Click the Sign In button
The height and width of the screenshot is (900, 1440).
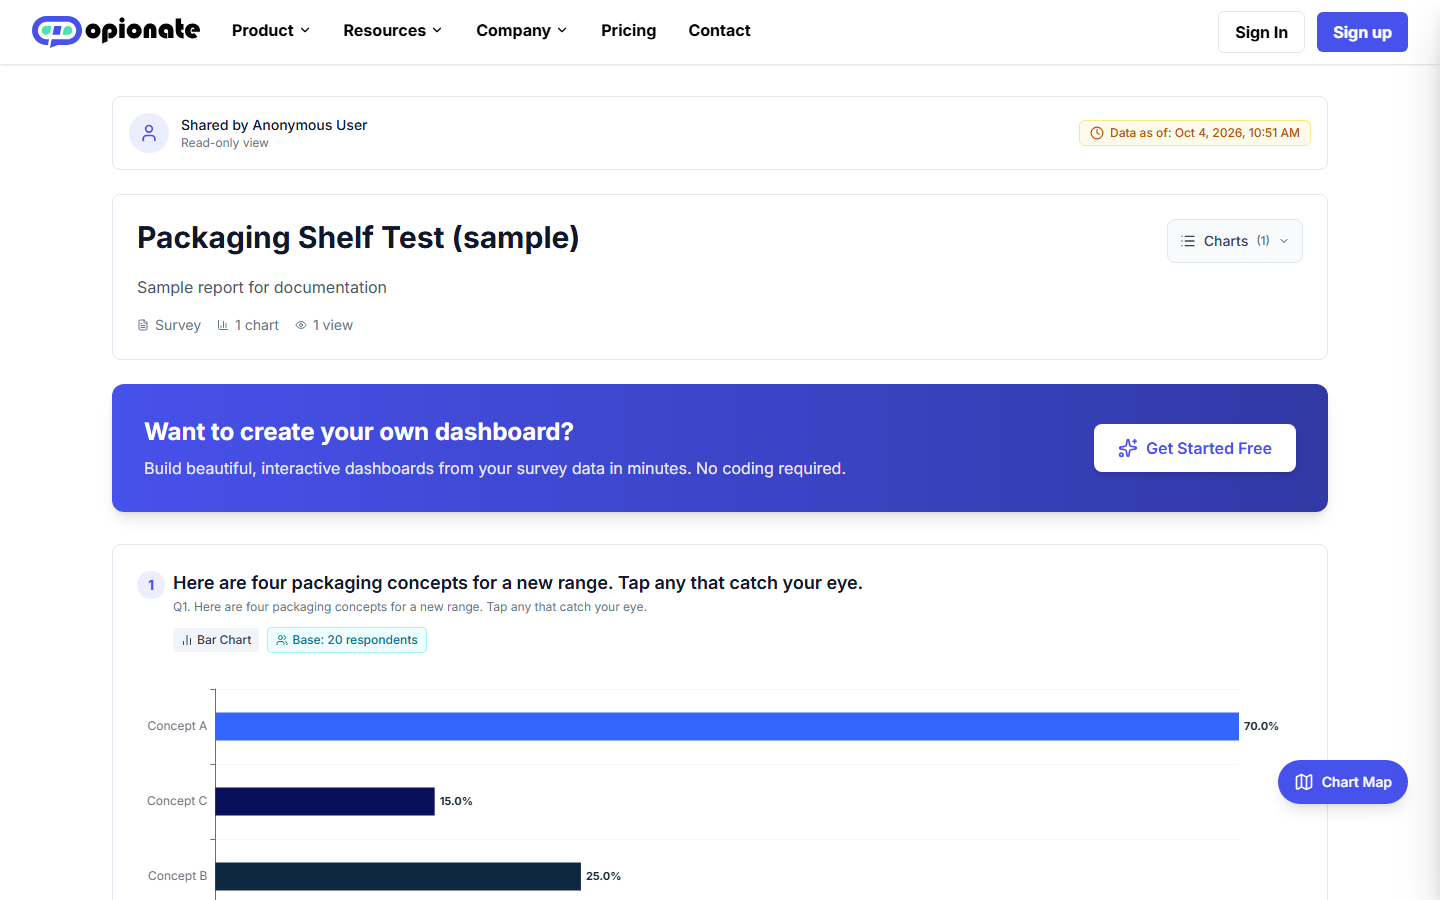[x=1261, y=32]
